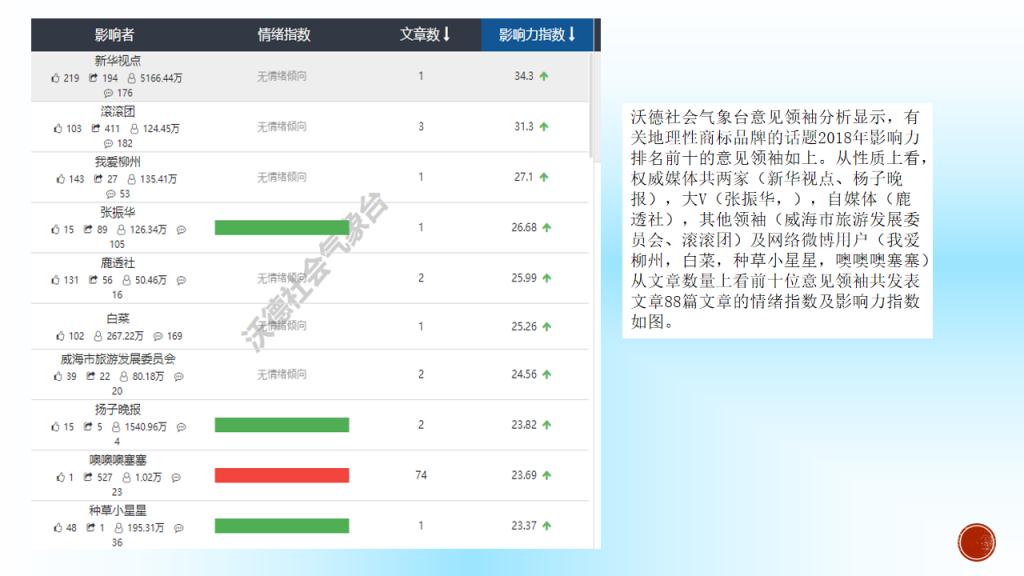This screenshot has width=1024, height=576.
Task: Click the 影响者 column header
Action: click(x=115, y=35)
